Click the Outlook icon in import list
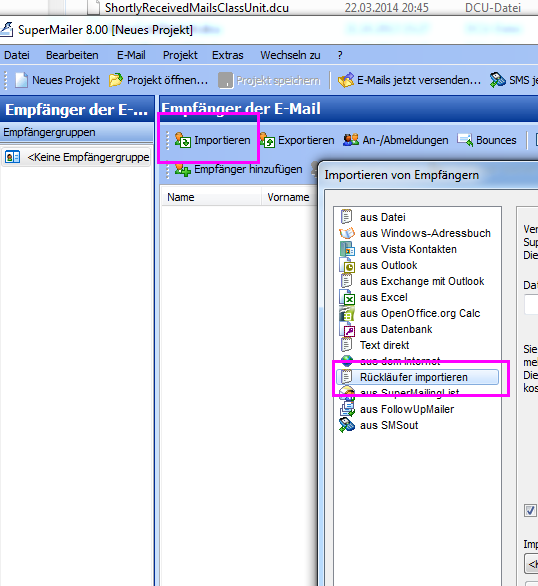538x586 pixels. (x=347, y=265)
